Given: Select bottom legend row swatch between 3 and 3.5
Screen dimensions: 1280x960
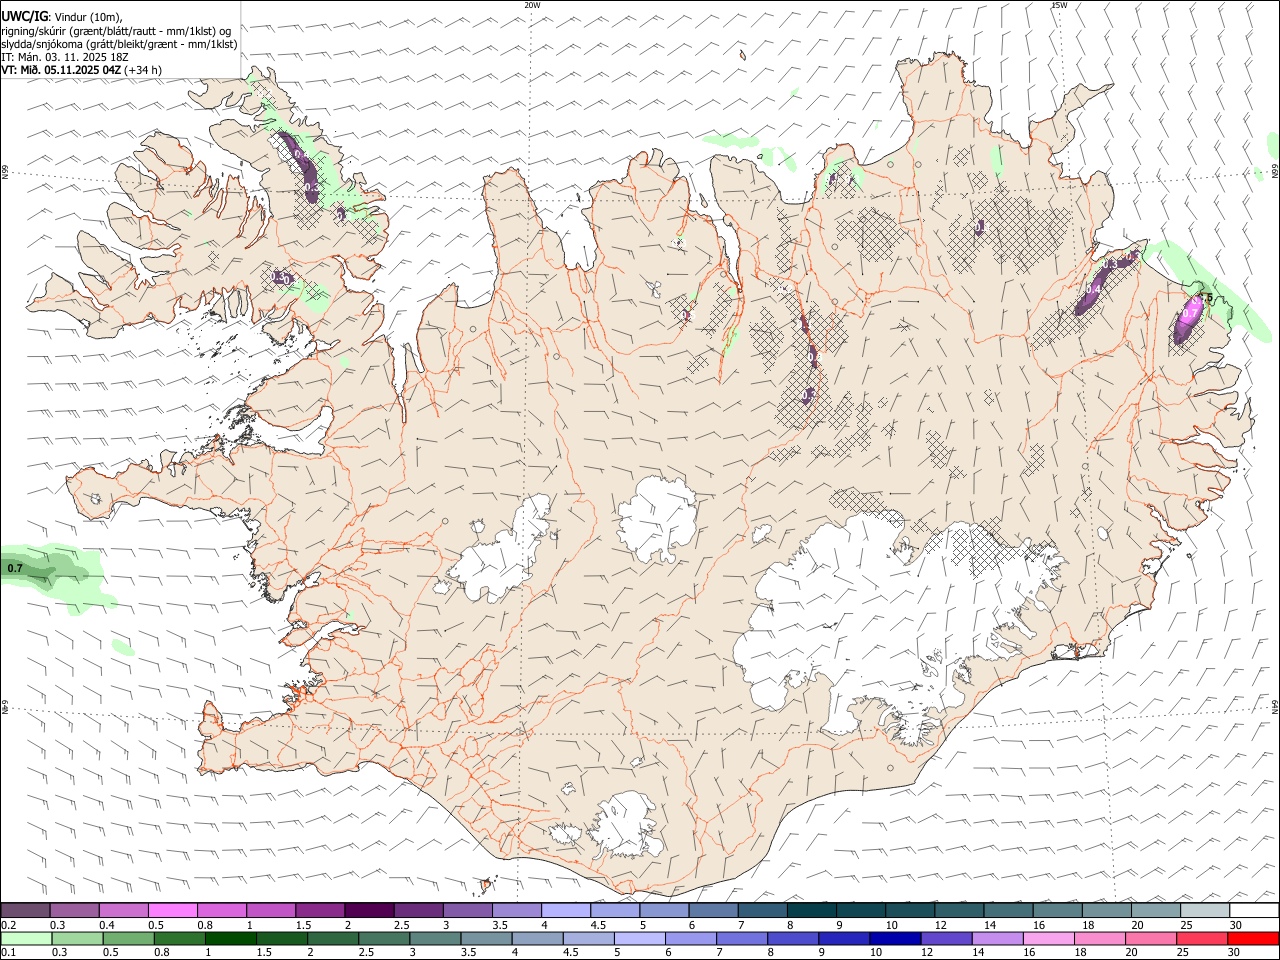Looking at the screenshot, I should (435, 938).
